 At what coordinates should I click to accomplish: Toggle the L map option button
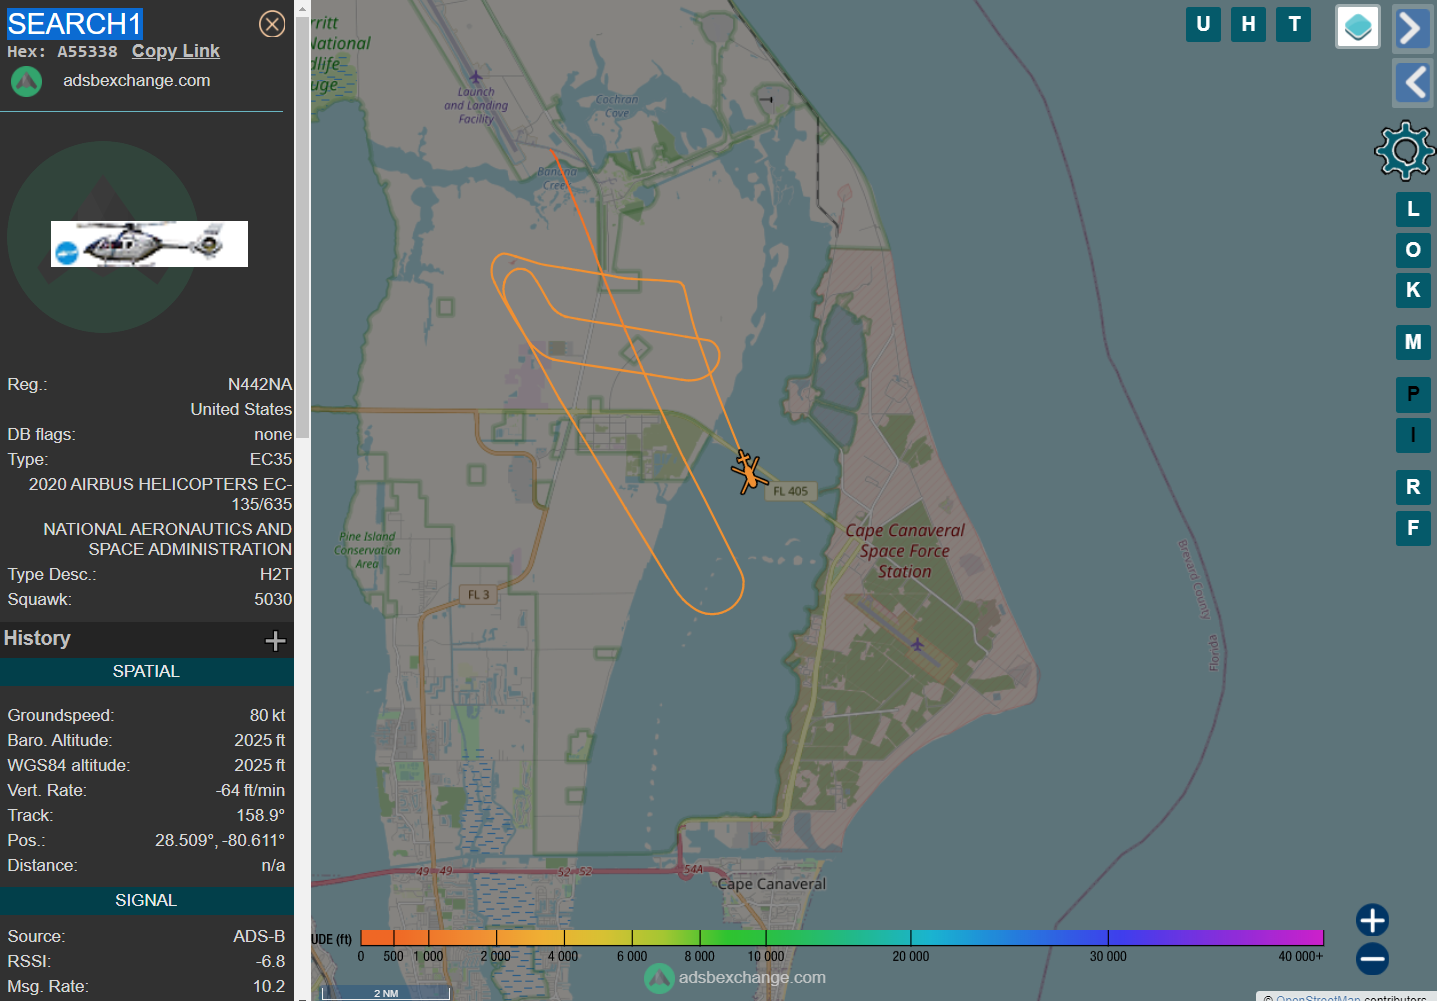(1413, 209)
